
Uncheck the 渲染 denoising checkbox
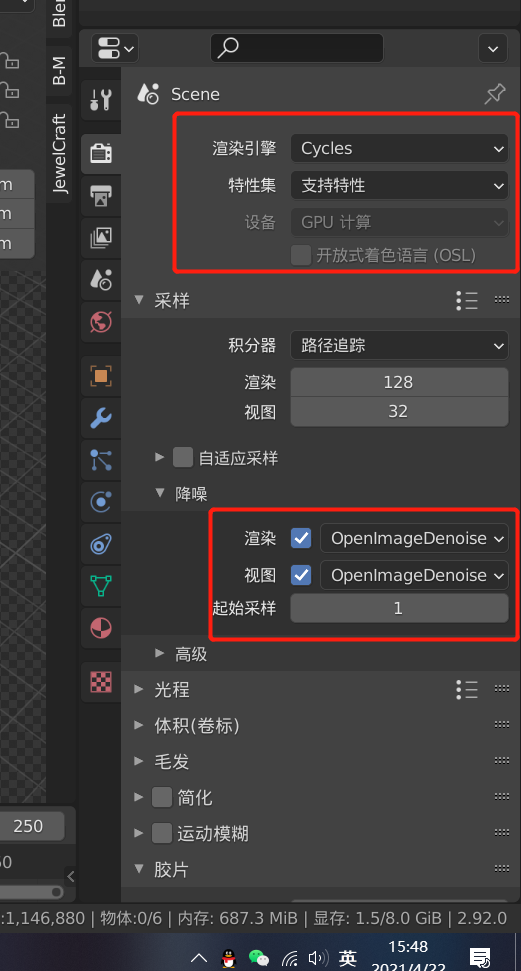(x=301, y=538)
